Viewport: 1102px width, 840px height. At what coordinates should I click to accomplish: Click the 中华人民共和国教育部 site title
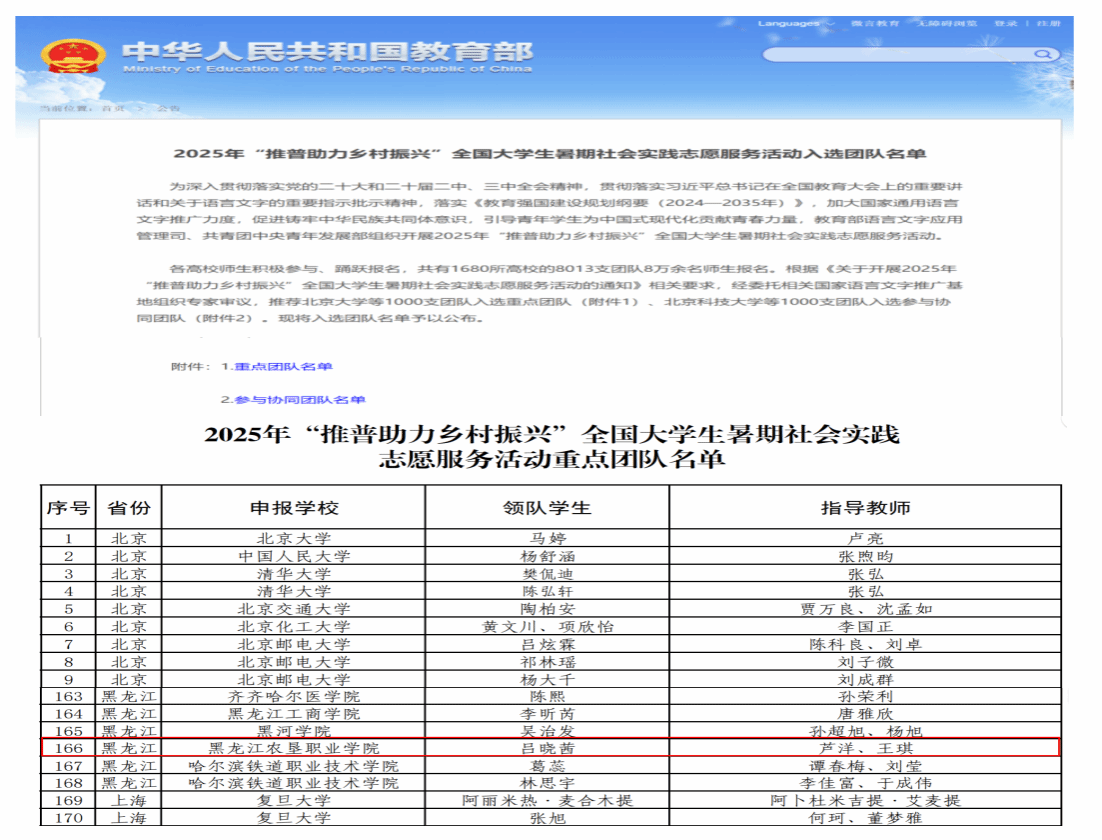click(x=327, y=51)
